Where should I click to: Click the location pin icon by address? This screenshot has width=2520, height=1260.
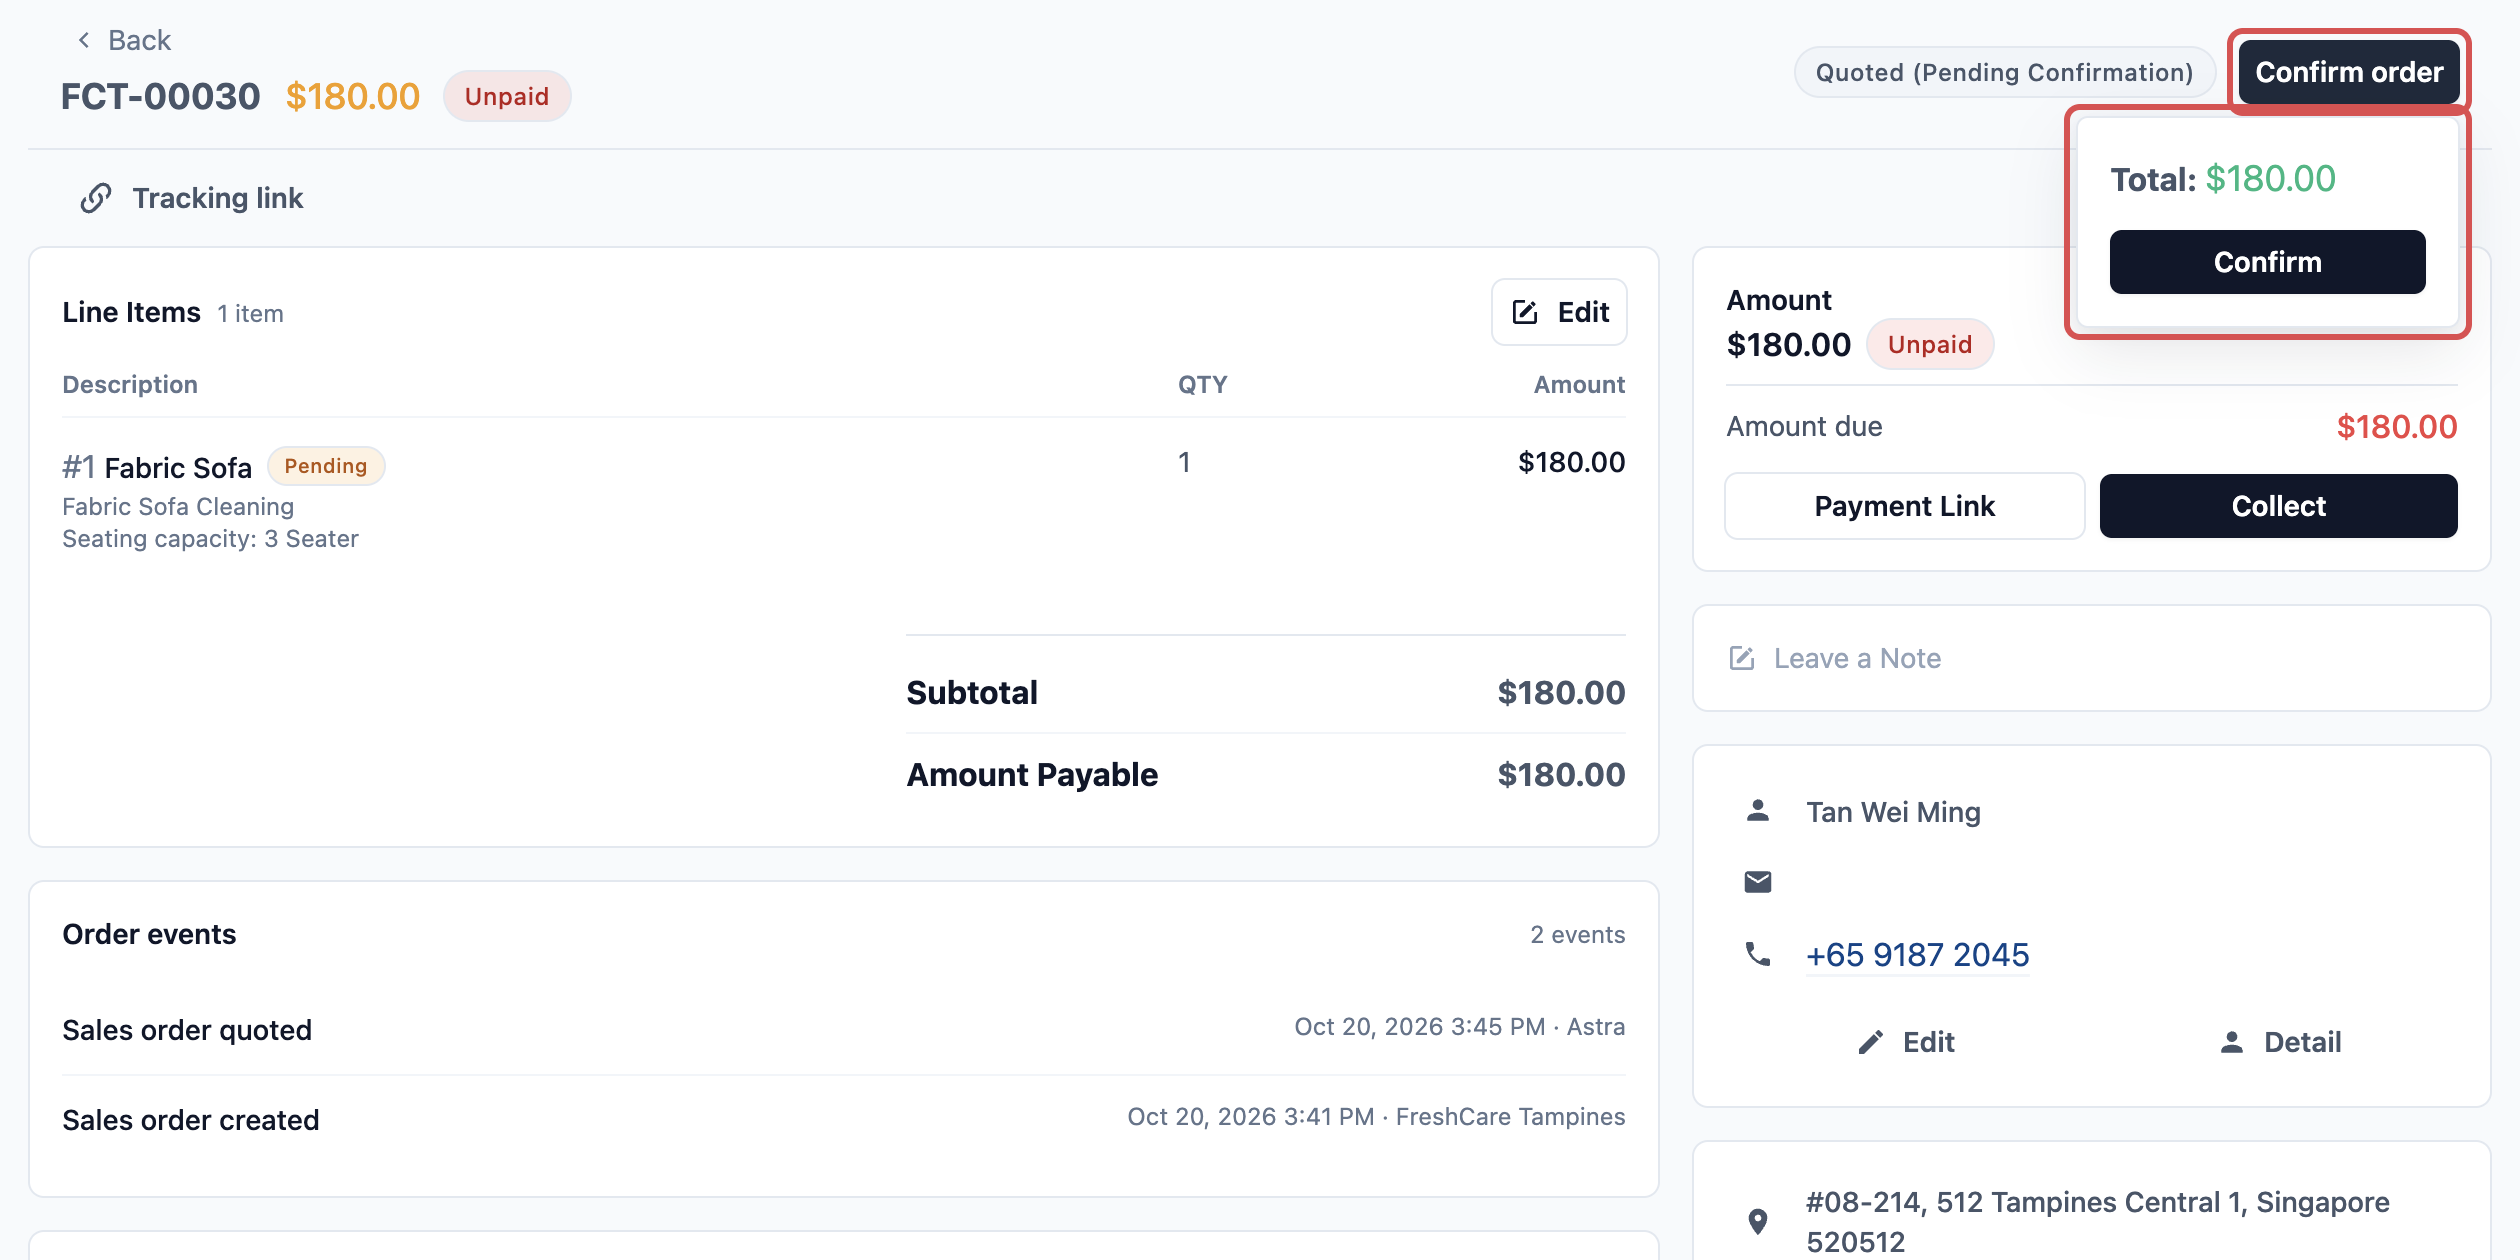click(1758, 1221)
